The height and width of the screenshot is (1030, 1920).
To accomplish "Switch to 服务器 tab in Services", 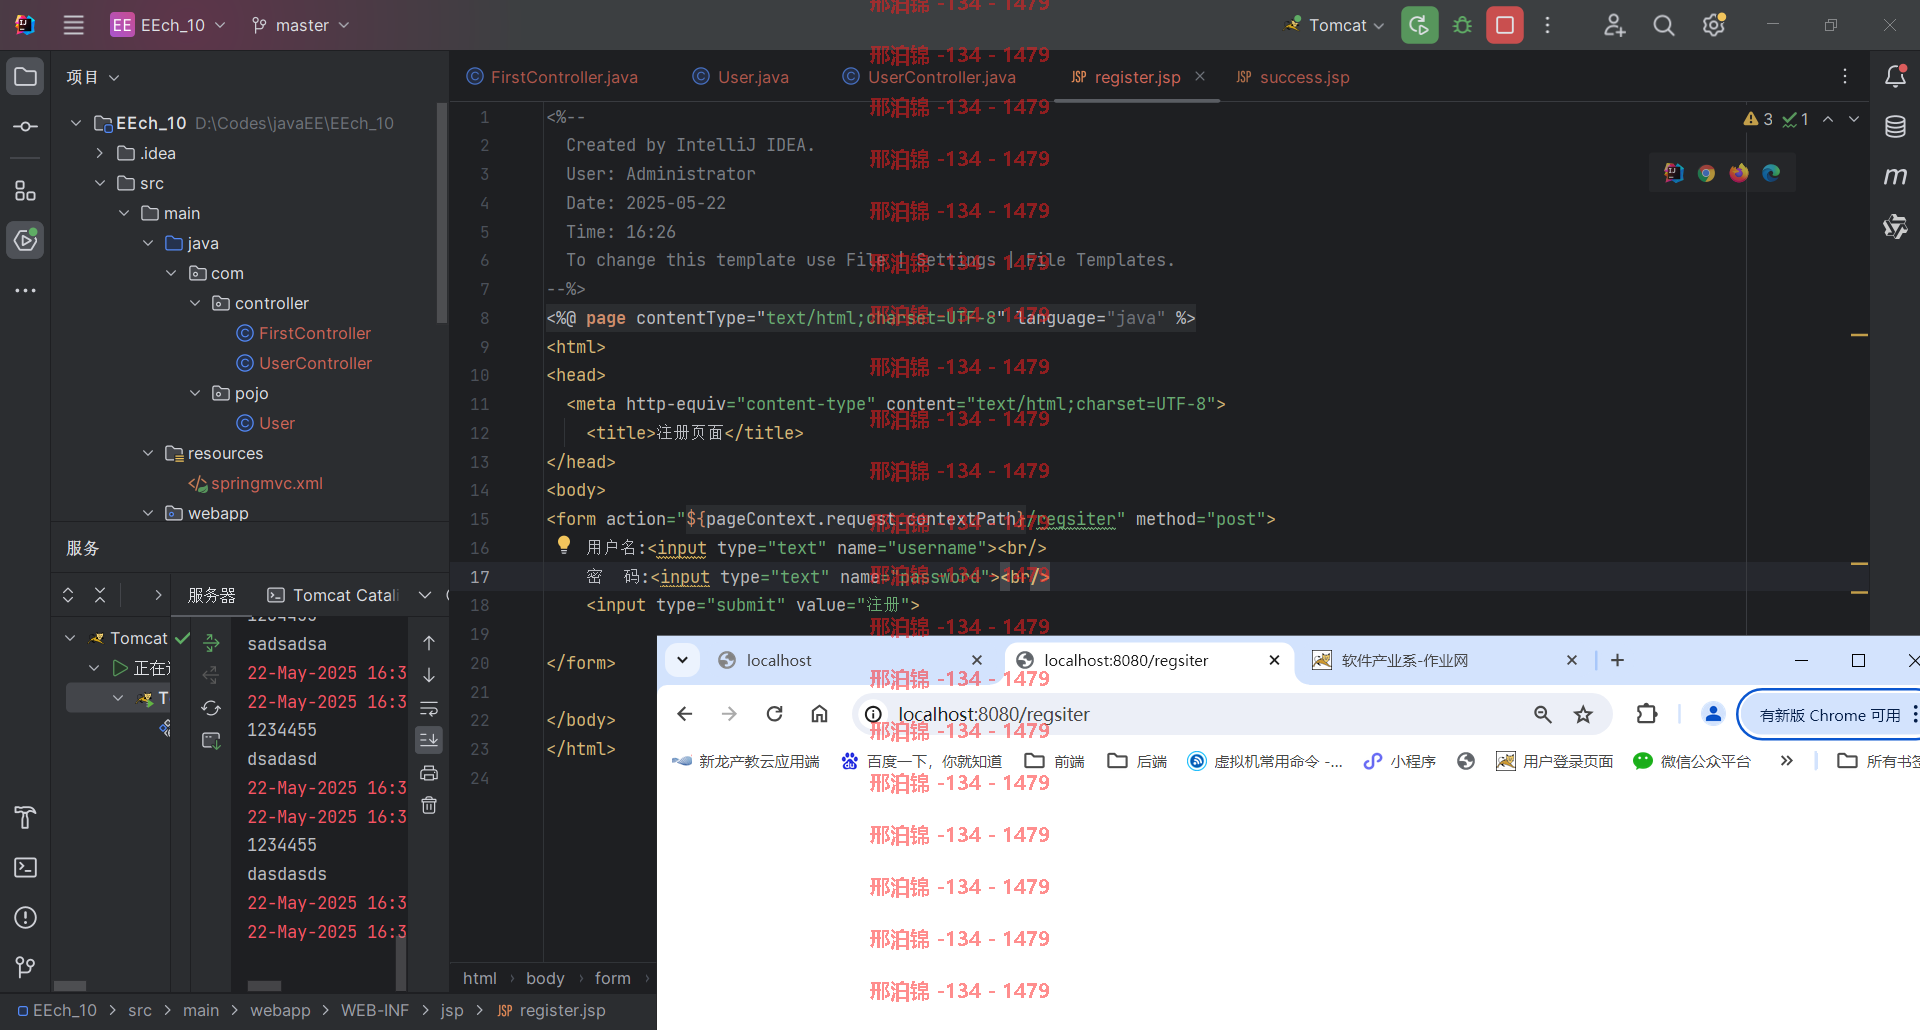I will [x=211, y=595].
